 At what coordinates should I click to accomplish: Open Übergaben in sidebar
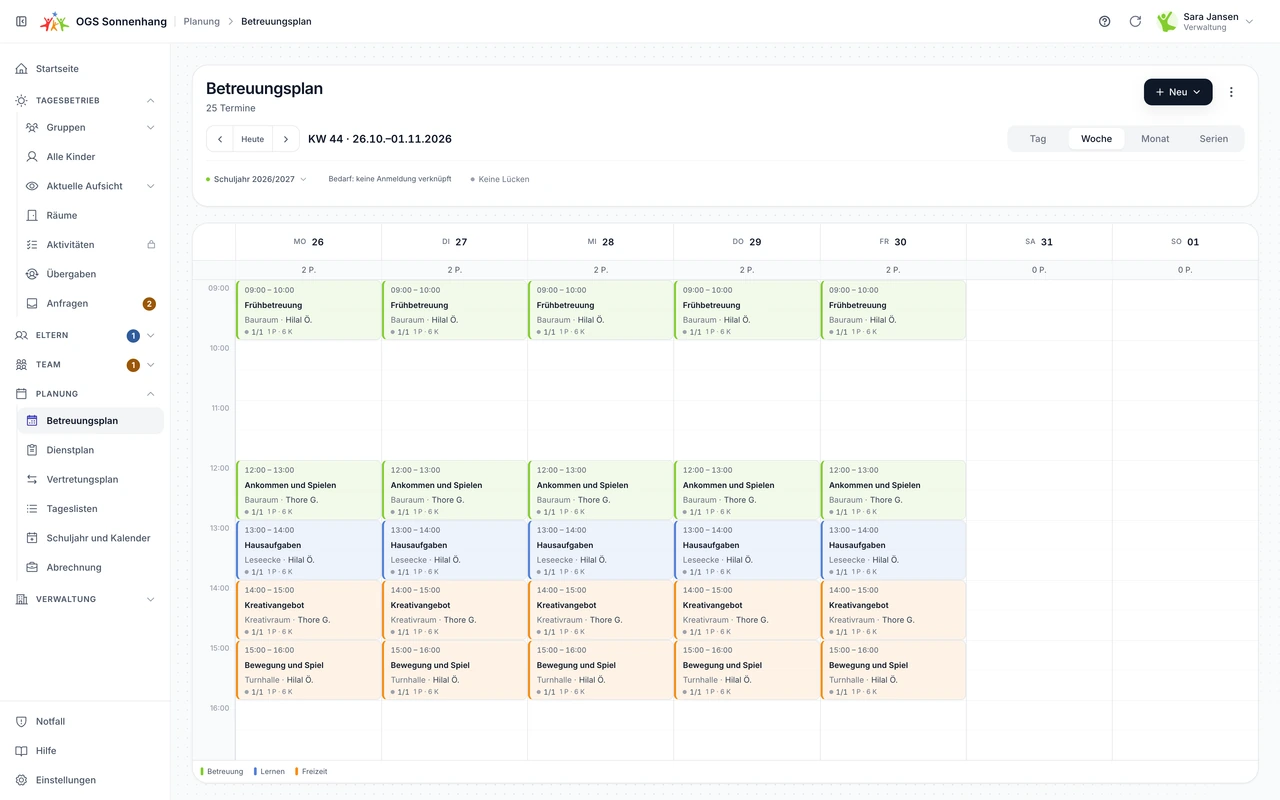coord(90,274)
